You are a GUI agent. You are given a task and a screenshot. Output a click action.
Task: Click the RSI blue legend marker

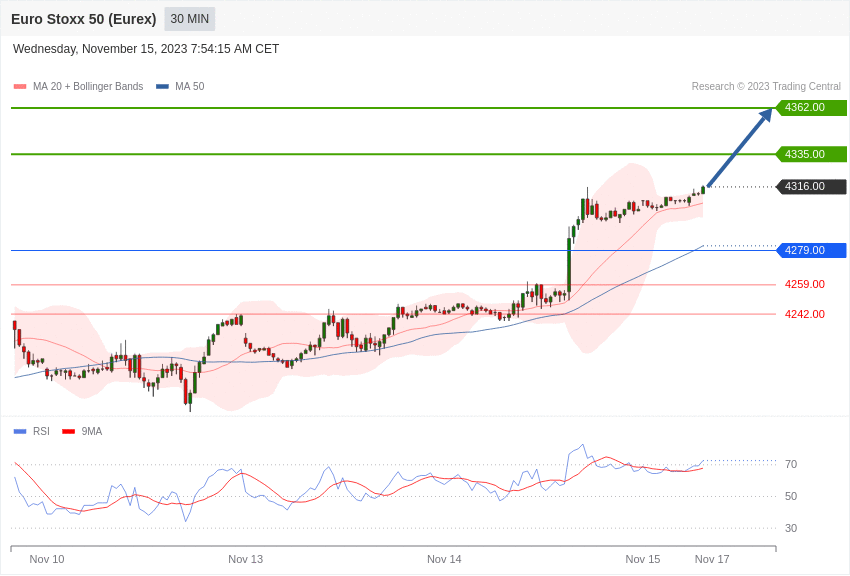tap(20, 431)
